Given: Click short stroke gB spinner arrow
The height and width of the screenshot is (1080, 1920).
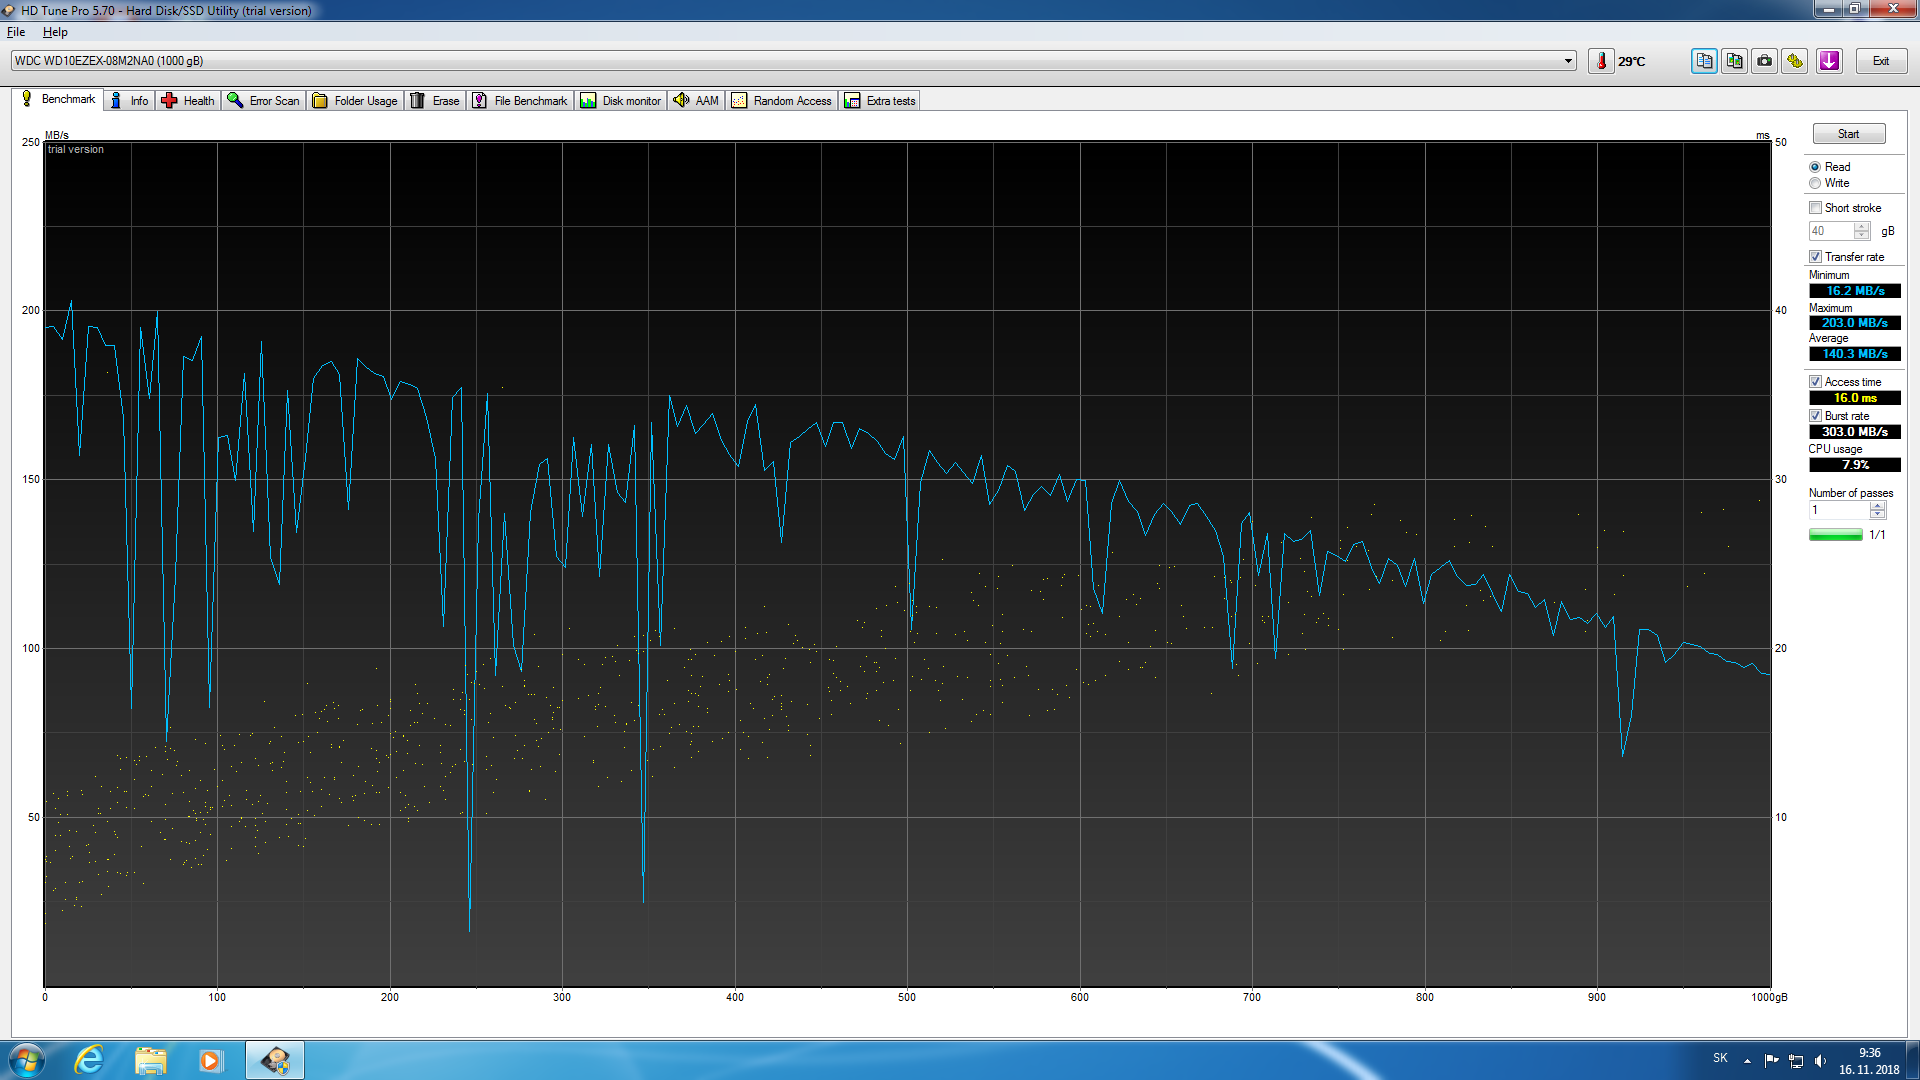Looking at the screenshot, I should tap(1861, 227).
